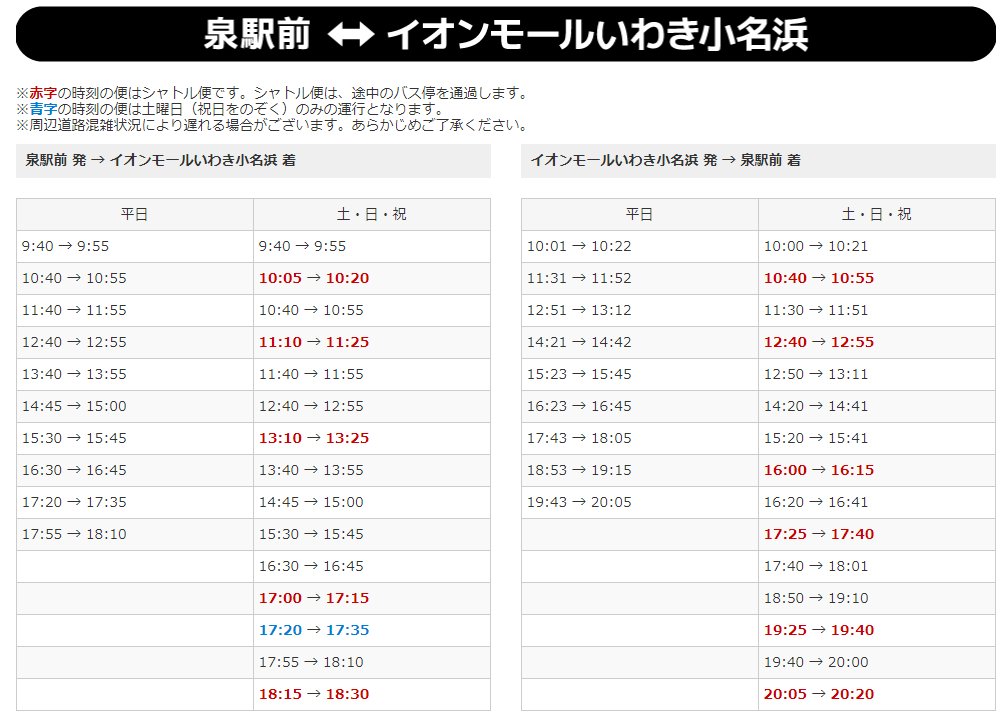Image resolution: width=1005 pixels, height=718 pixels.
Task: Click 土・日・祝 header in the 泉駅前 着 table
Action: click(877, 214)
